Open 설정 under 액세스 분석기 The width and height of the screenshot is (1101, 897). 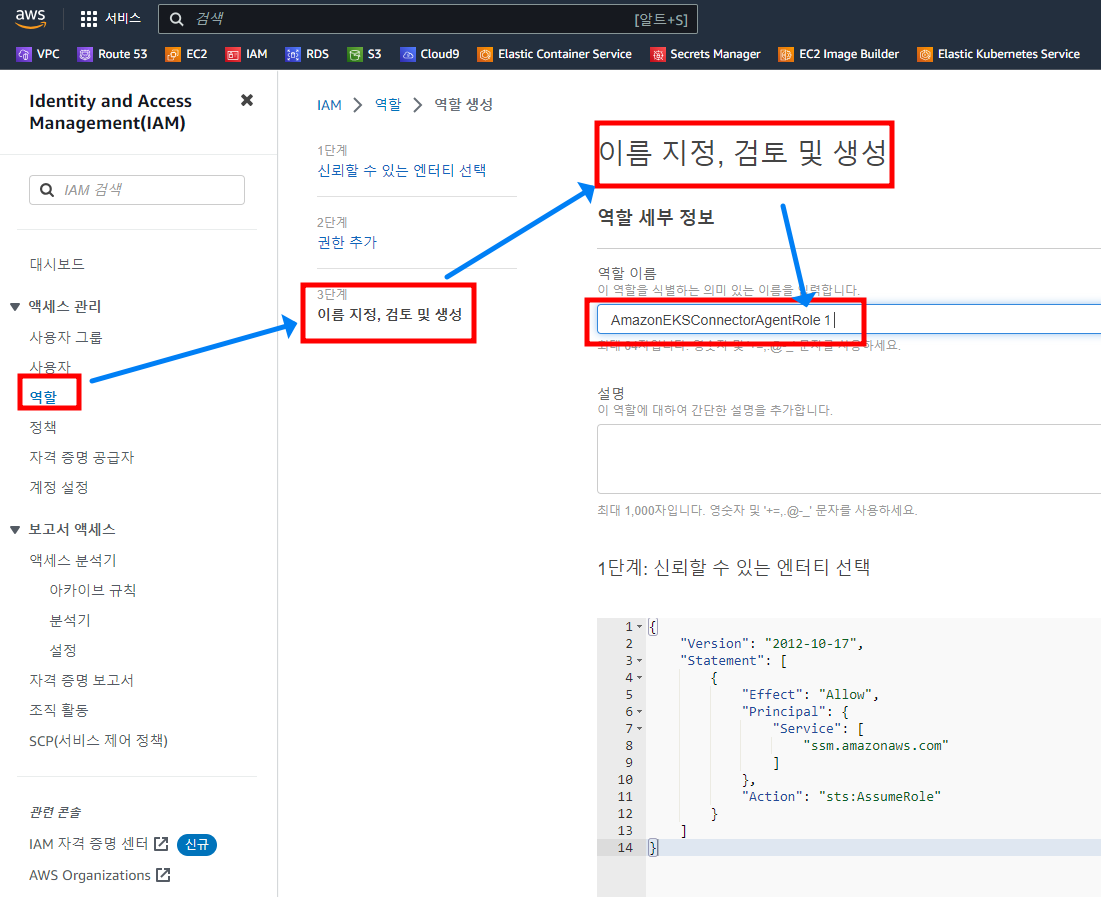pos(62,650)
